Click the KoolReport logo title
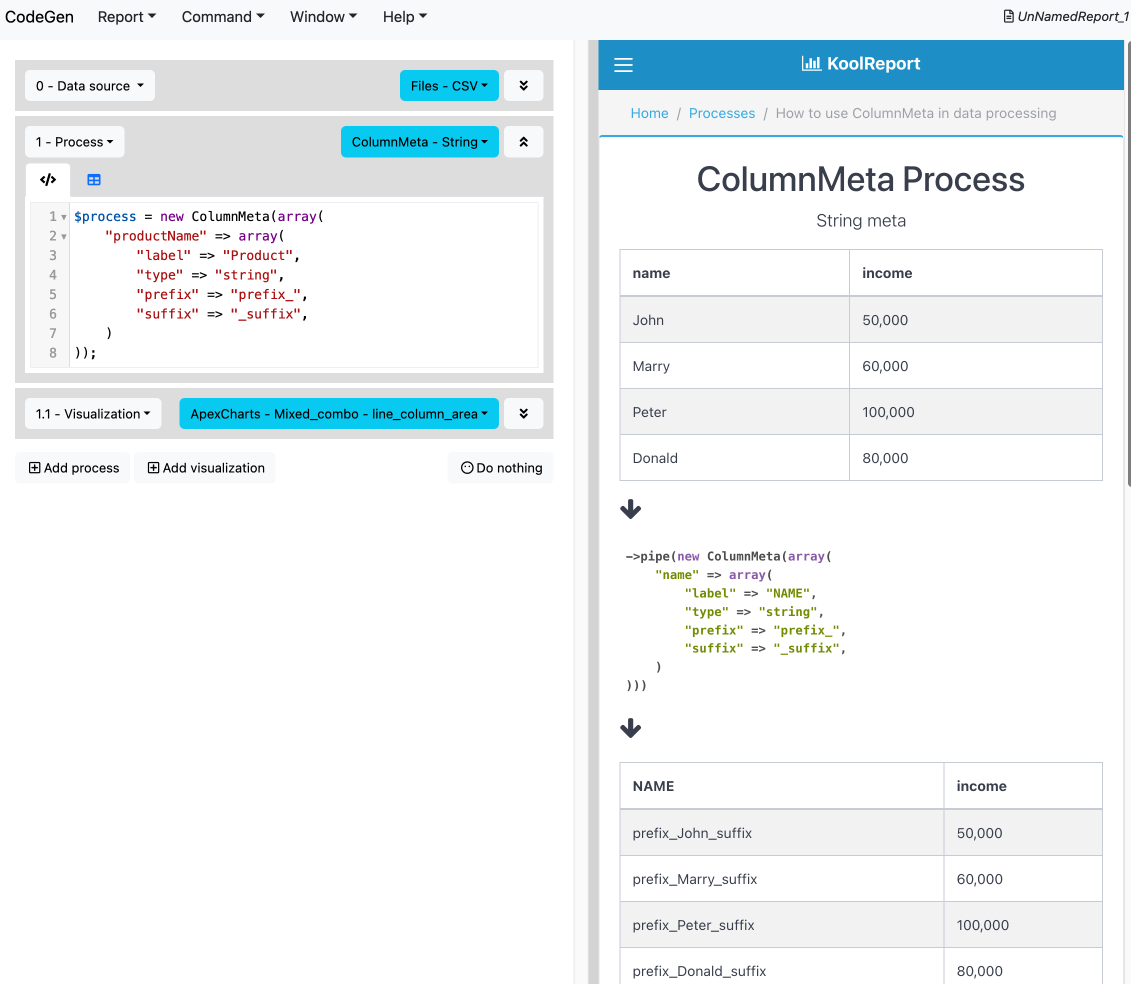1131x984 pixels. click(861, 63)
